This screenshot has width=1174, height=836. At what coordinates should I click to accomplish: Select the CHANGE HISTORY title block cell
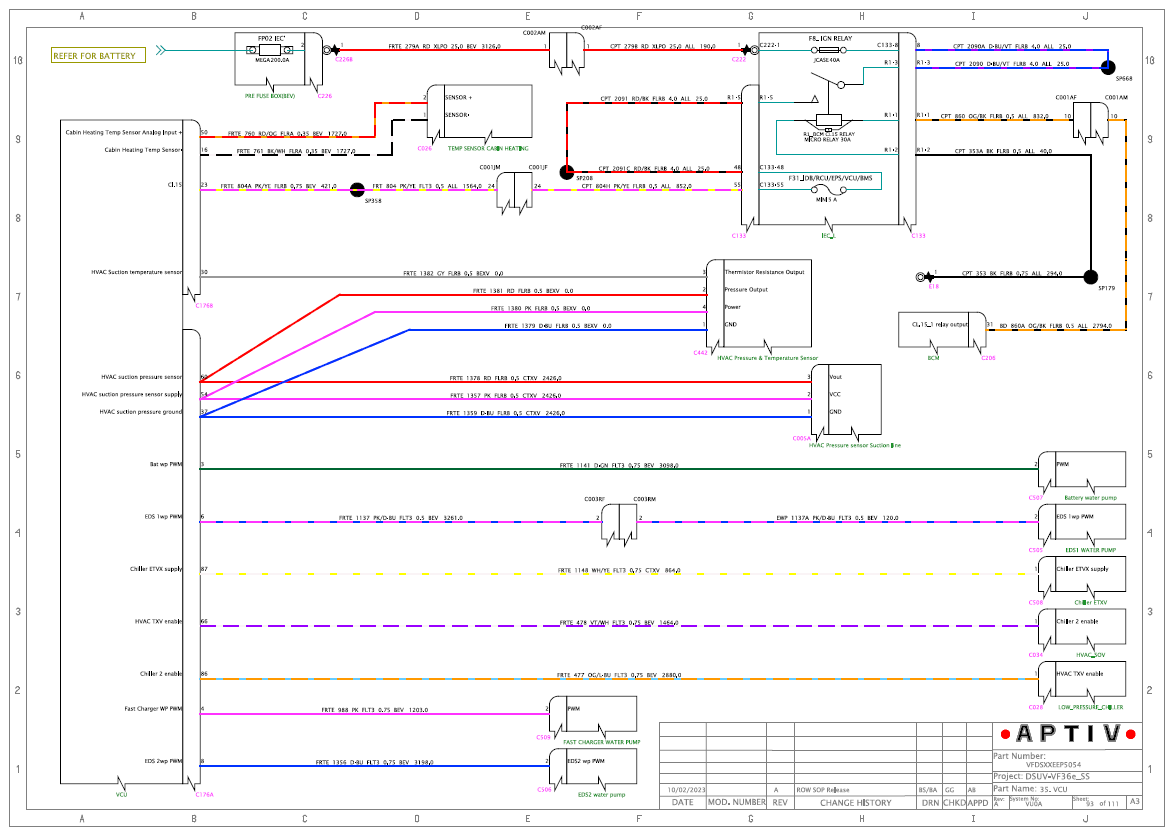click(855, 802)
